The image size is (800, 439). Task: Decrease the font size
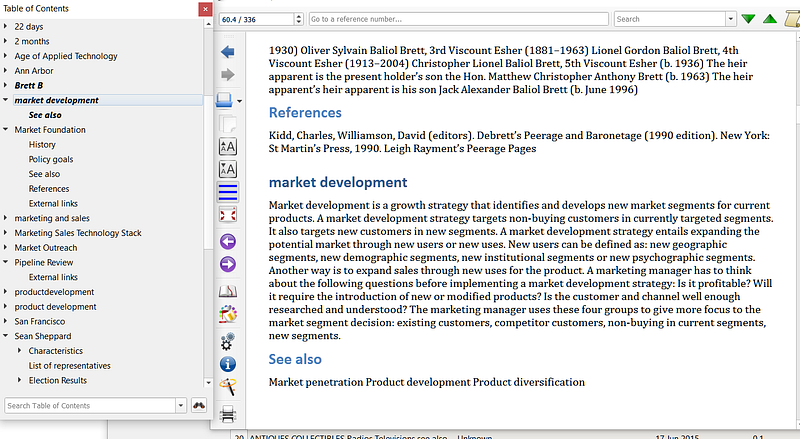(x=228, y=169)
